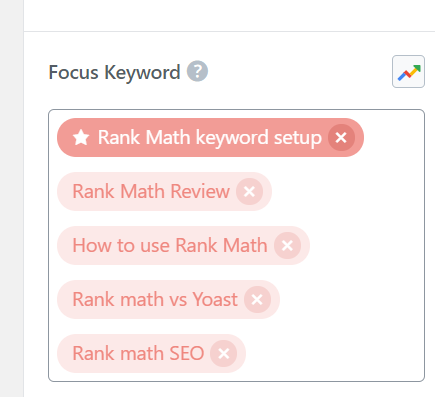The width and height of the screenshot is (435, 397).
Task: Click the 'Focus Keyword' heading label
Action: 114,72
